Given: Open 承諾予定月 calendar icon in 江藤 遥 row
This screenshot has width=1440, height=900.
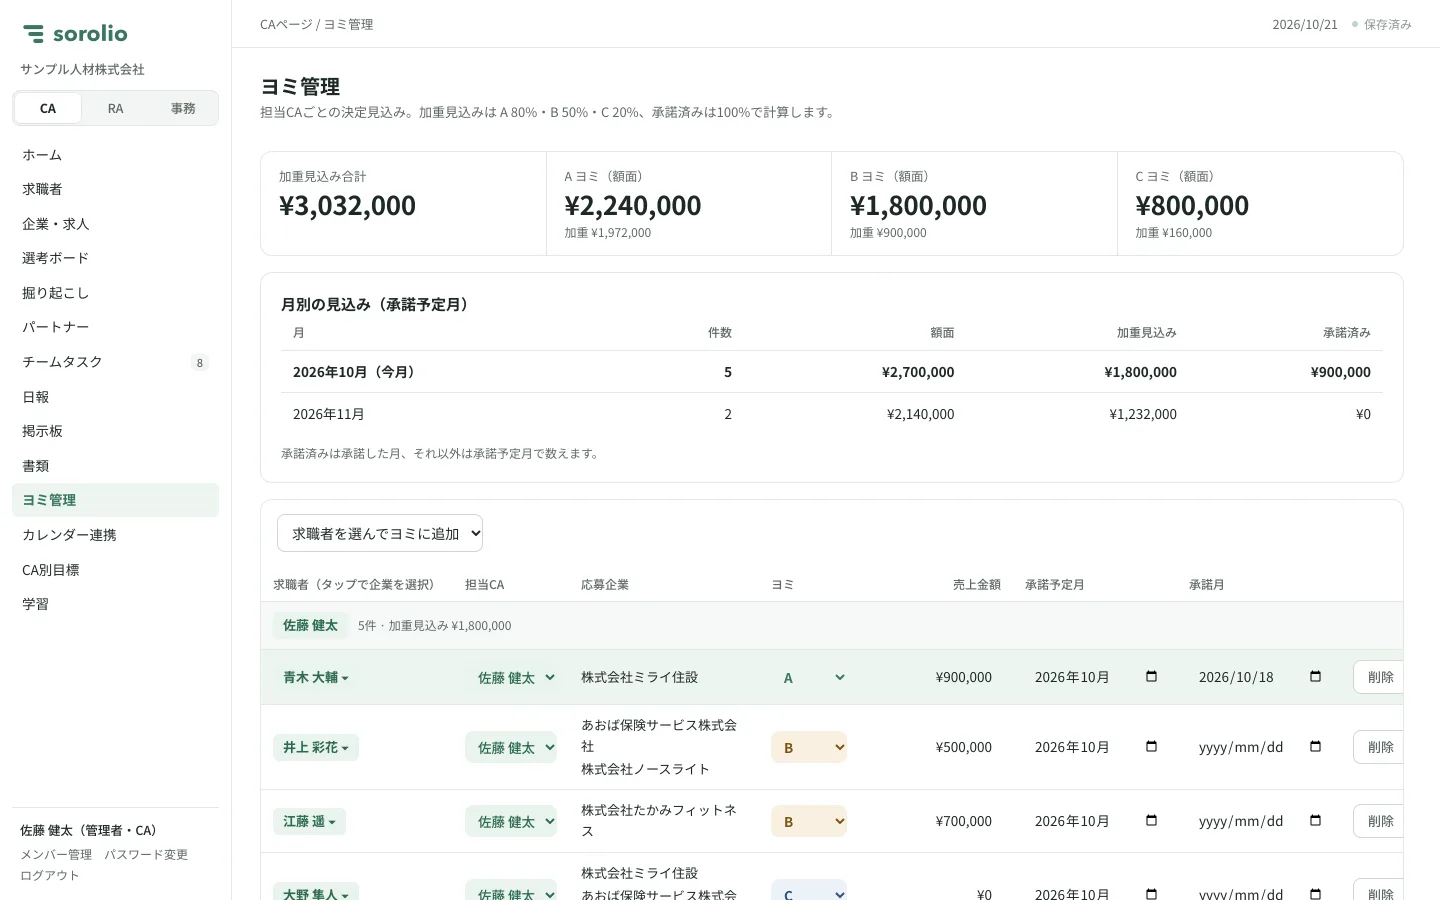Looking at the screenshot, I should (x=1151, y=821).
